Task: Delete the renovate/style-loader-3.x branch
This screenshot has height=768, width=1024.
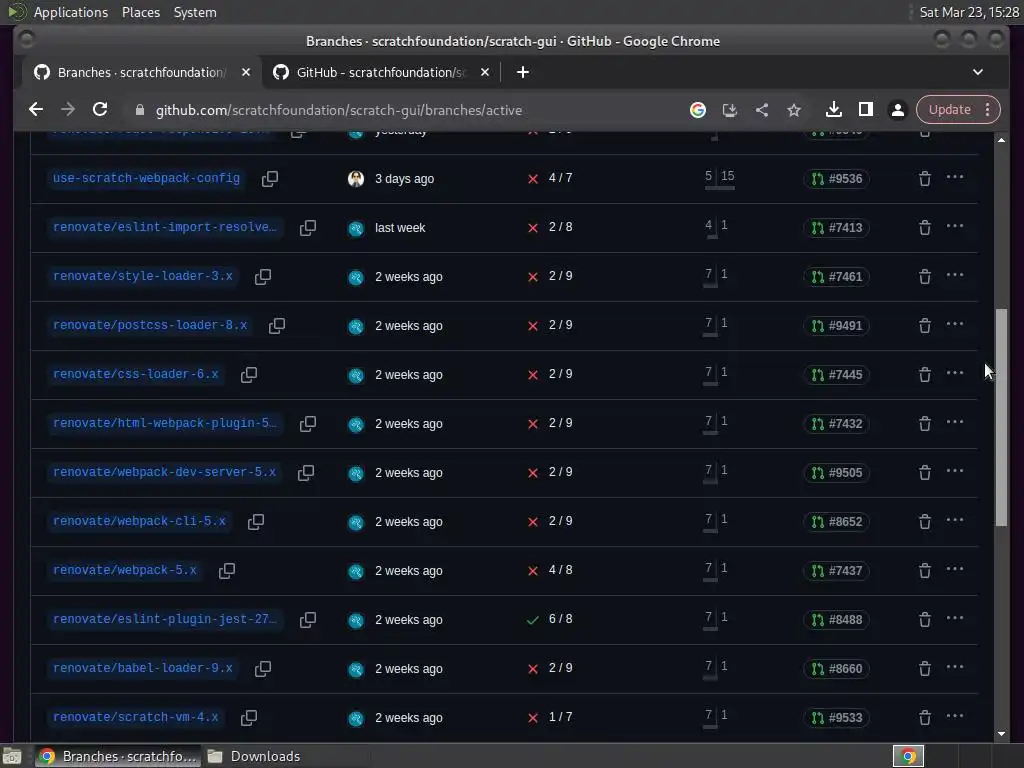Action: (x=925, y=276)
